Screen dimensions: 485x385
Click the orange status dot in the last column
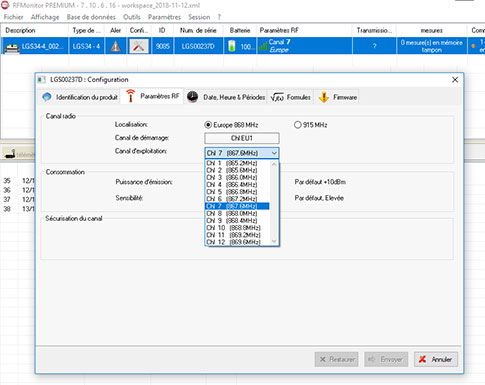[473, 46]
